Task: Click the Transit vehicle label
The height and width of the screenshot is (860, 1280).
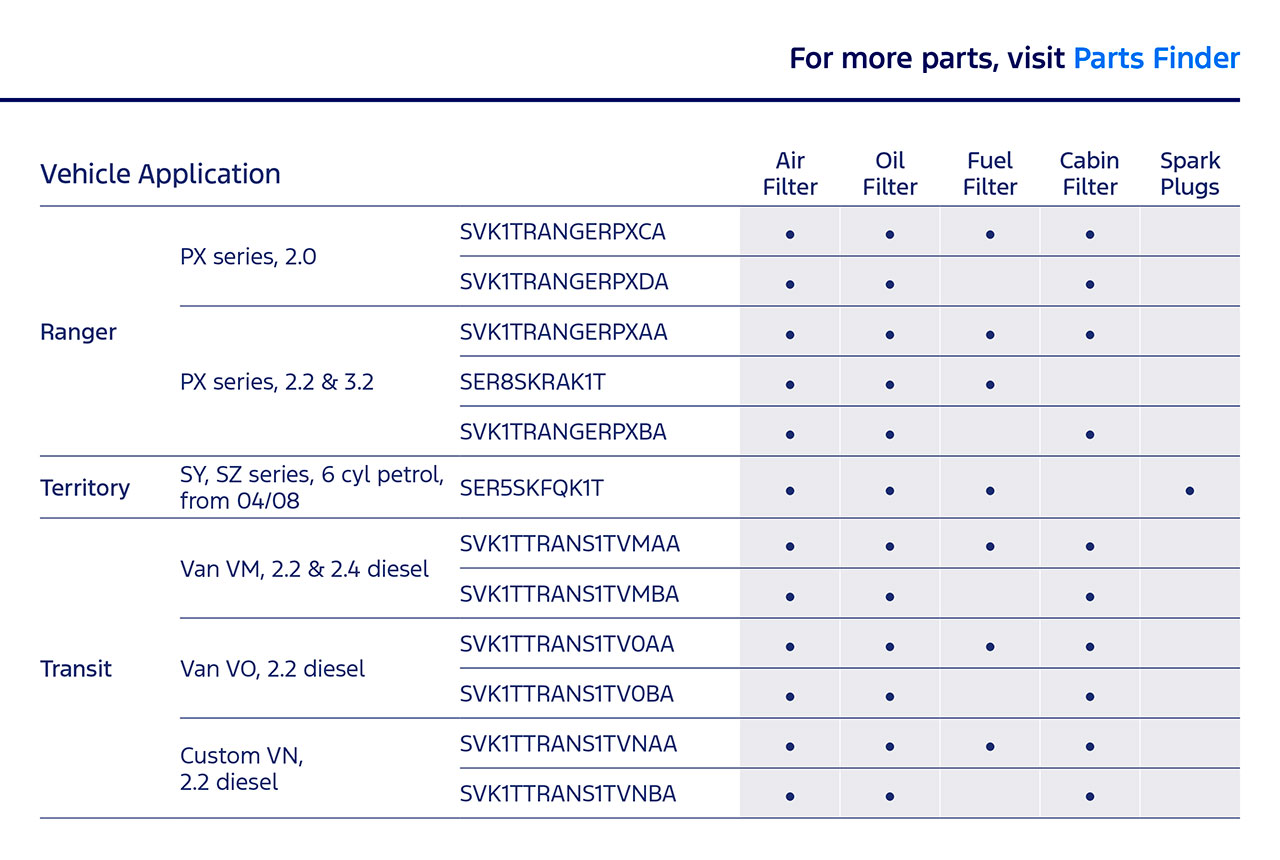Action: [76, 669]
